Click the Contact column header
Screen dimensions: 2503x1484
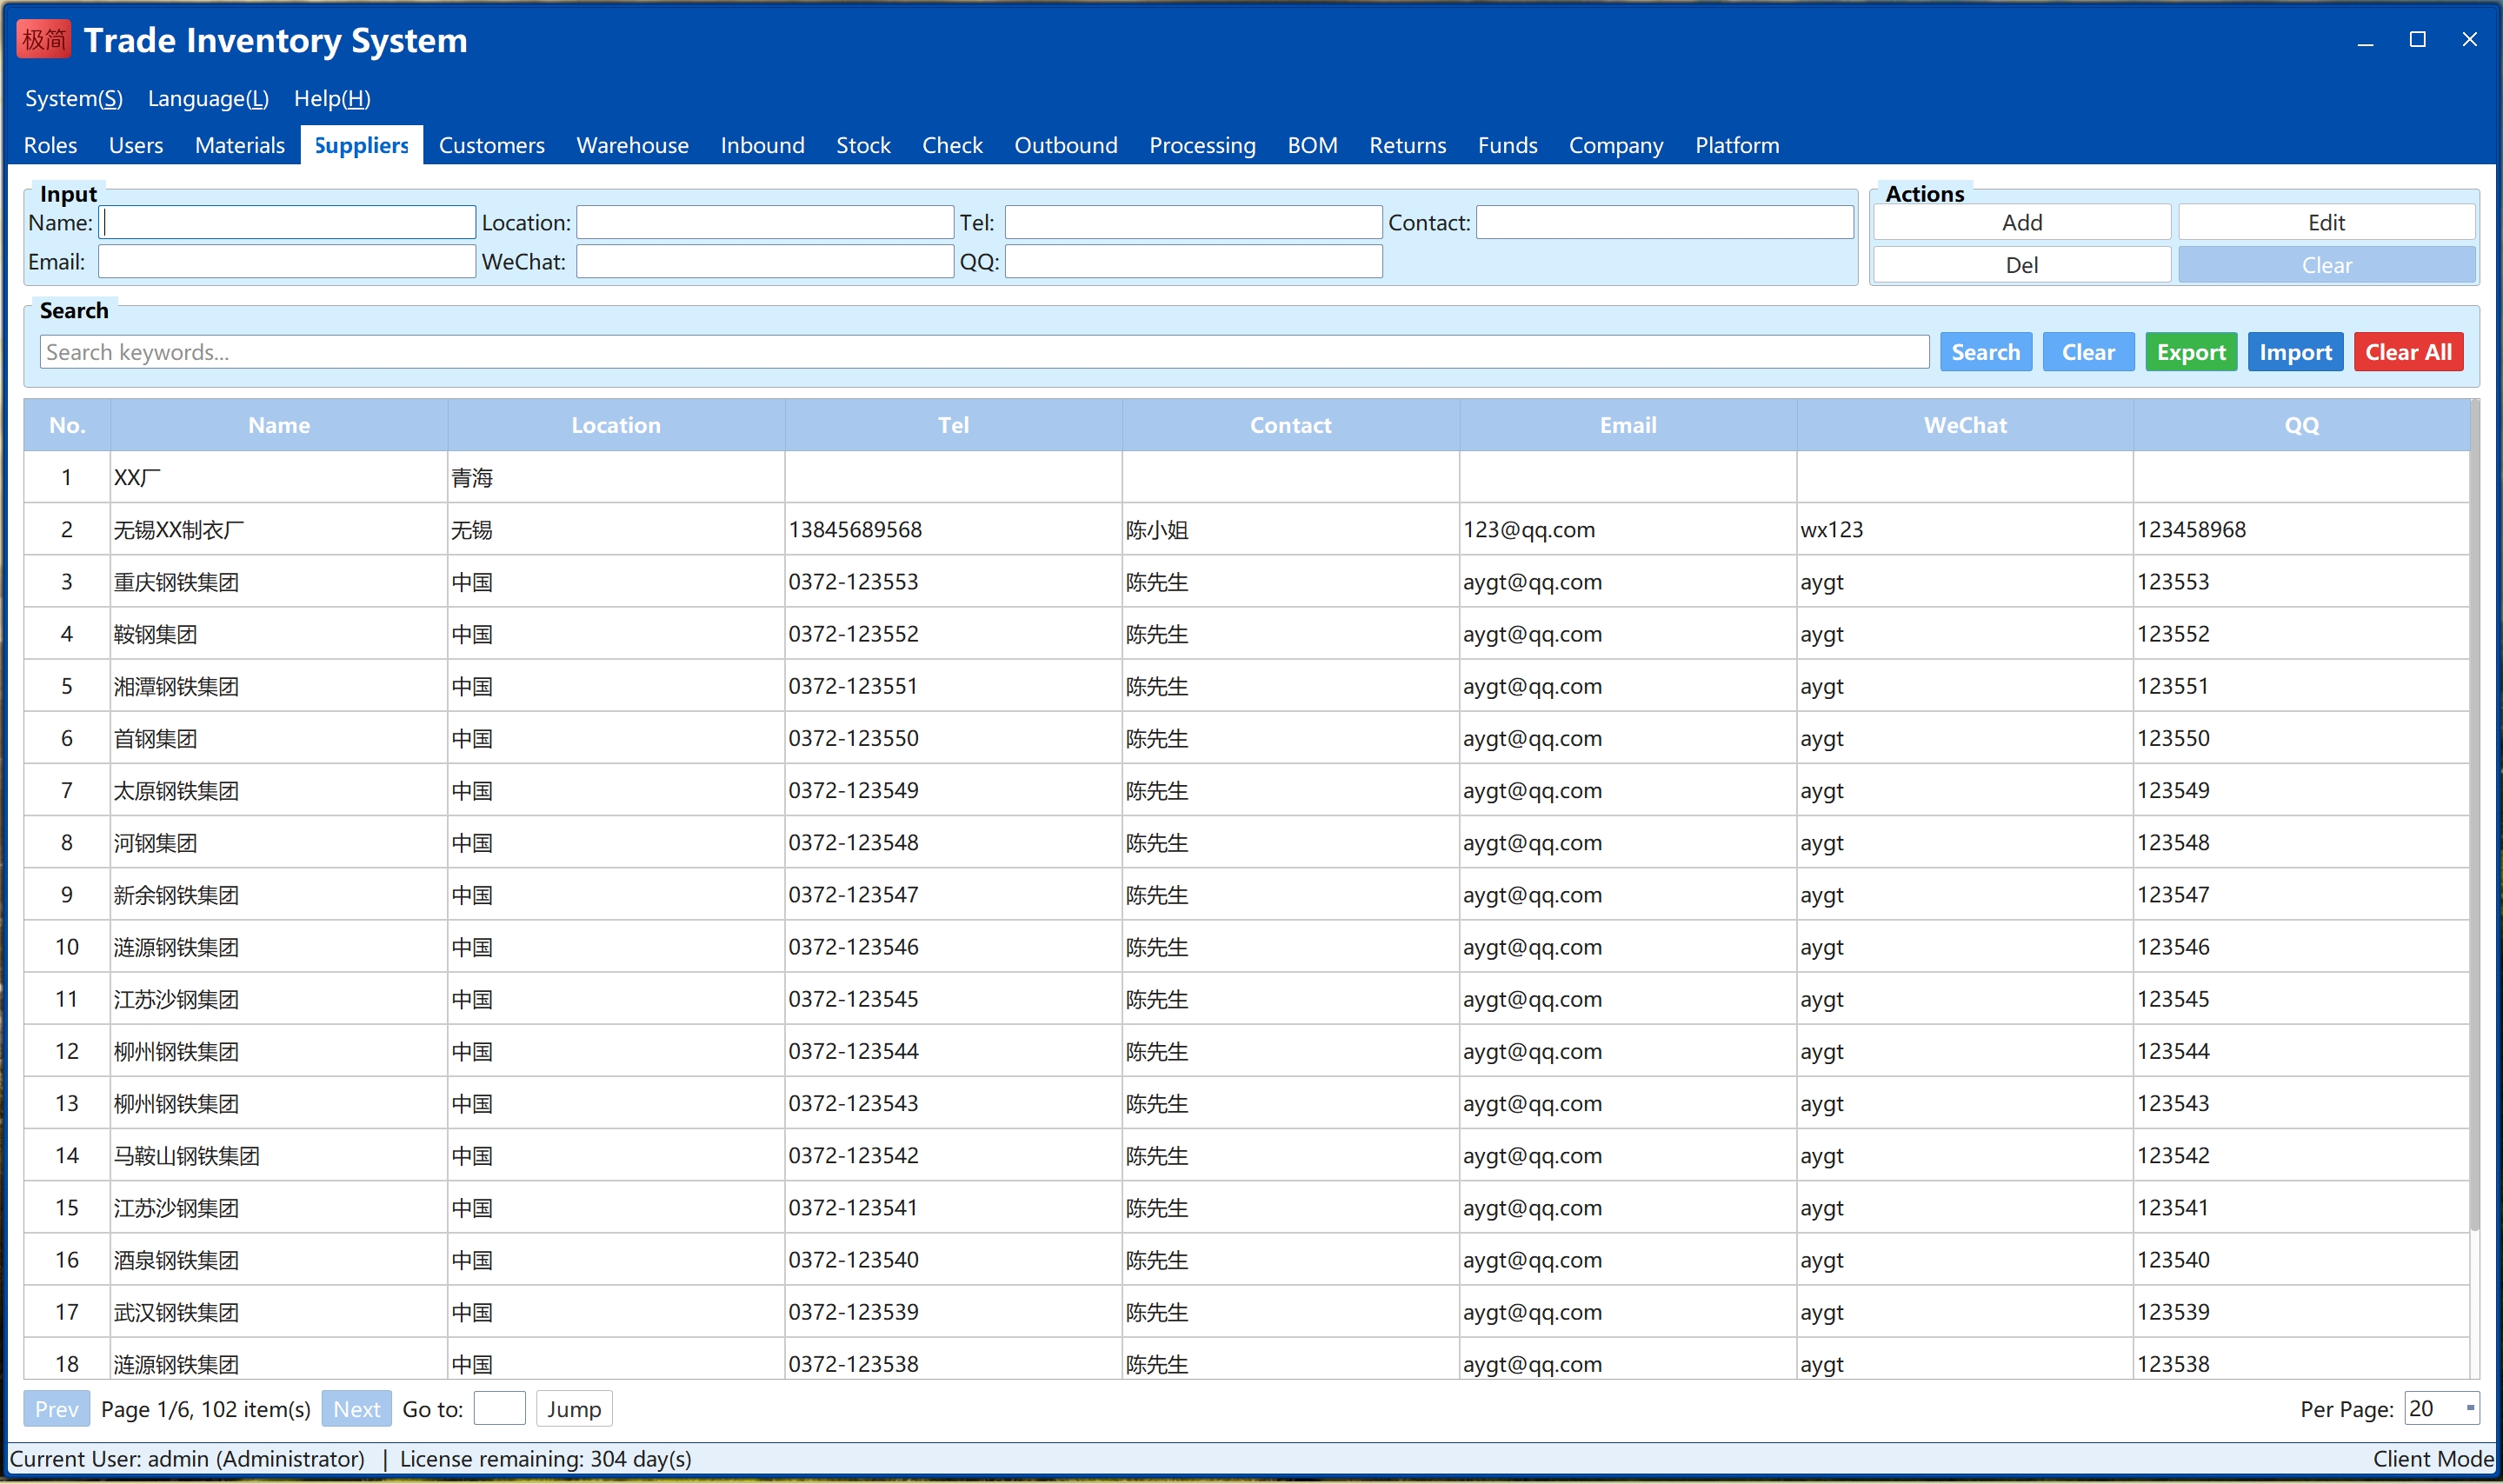[1290, 425]
